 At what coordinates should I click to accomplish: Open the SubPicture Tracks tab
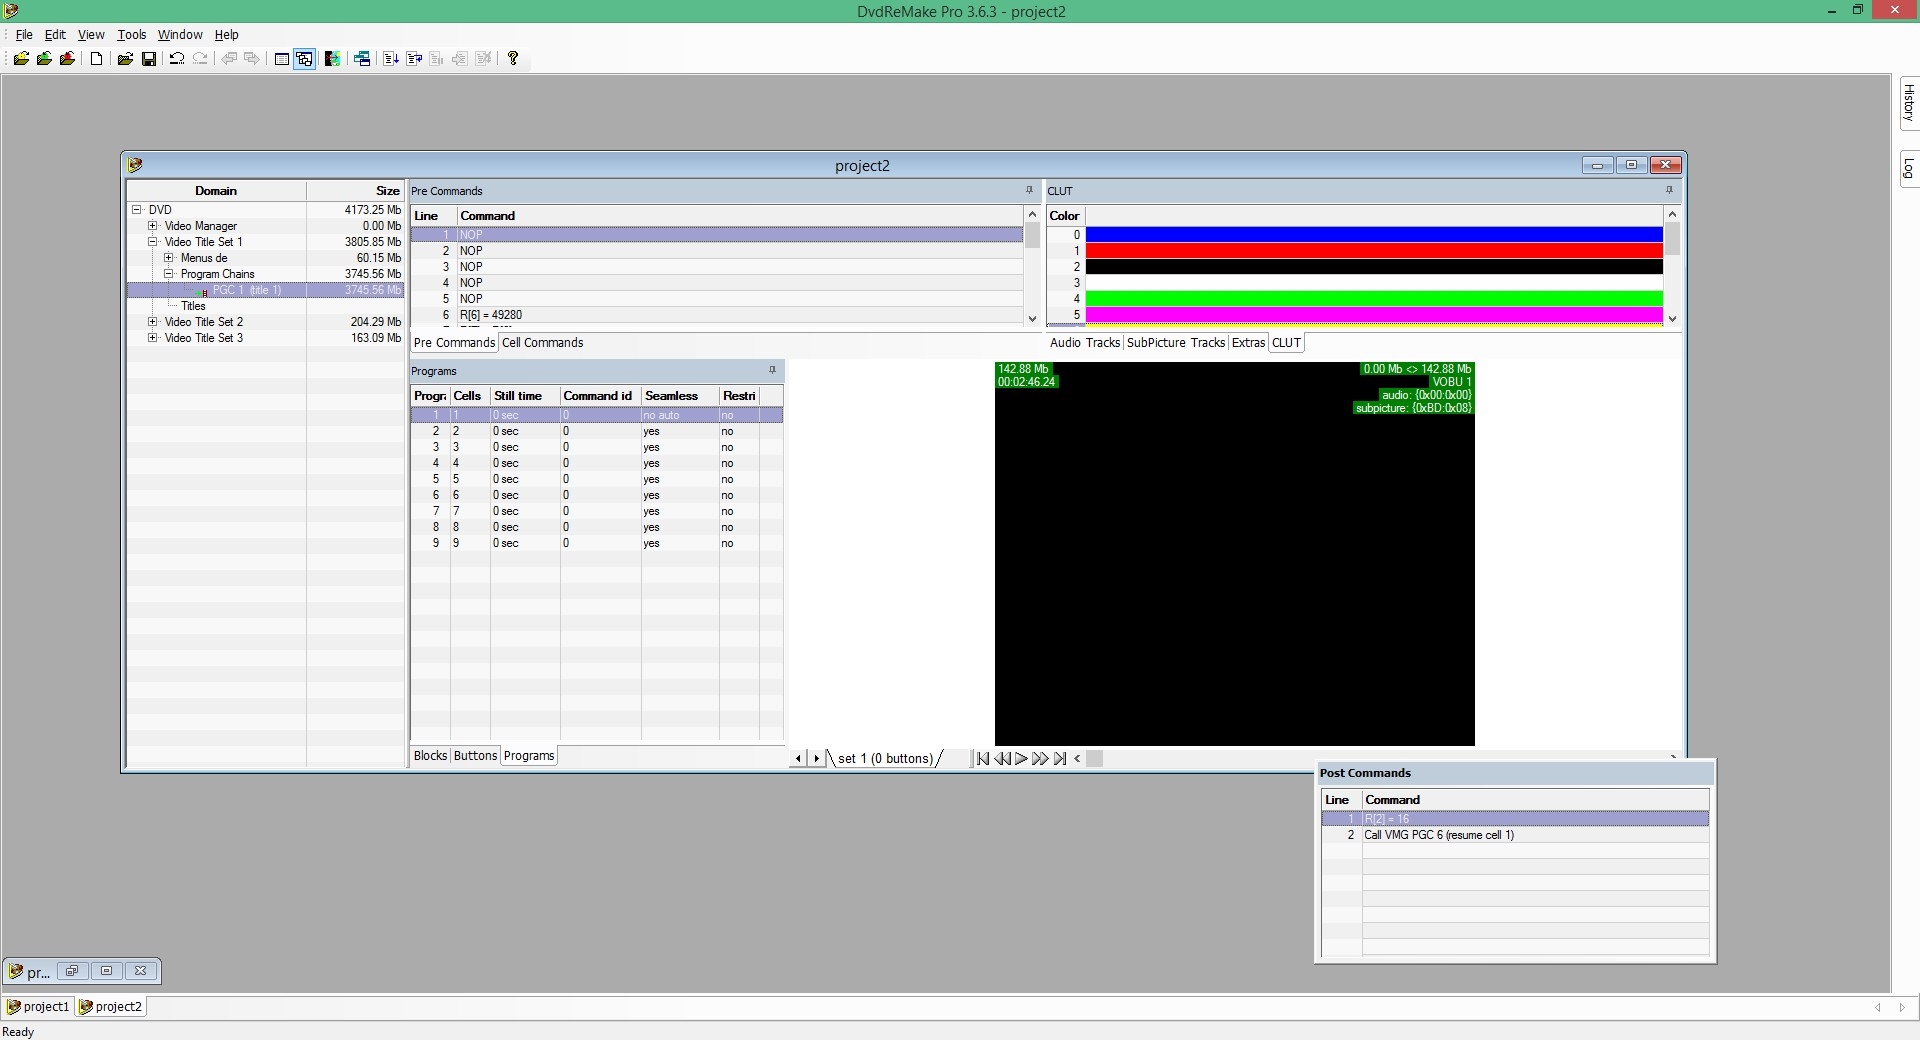point(1176,343)
